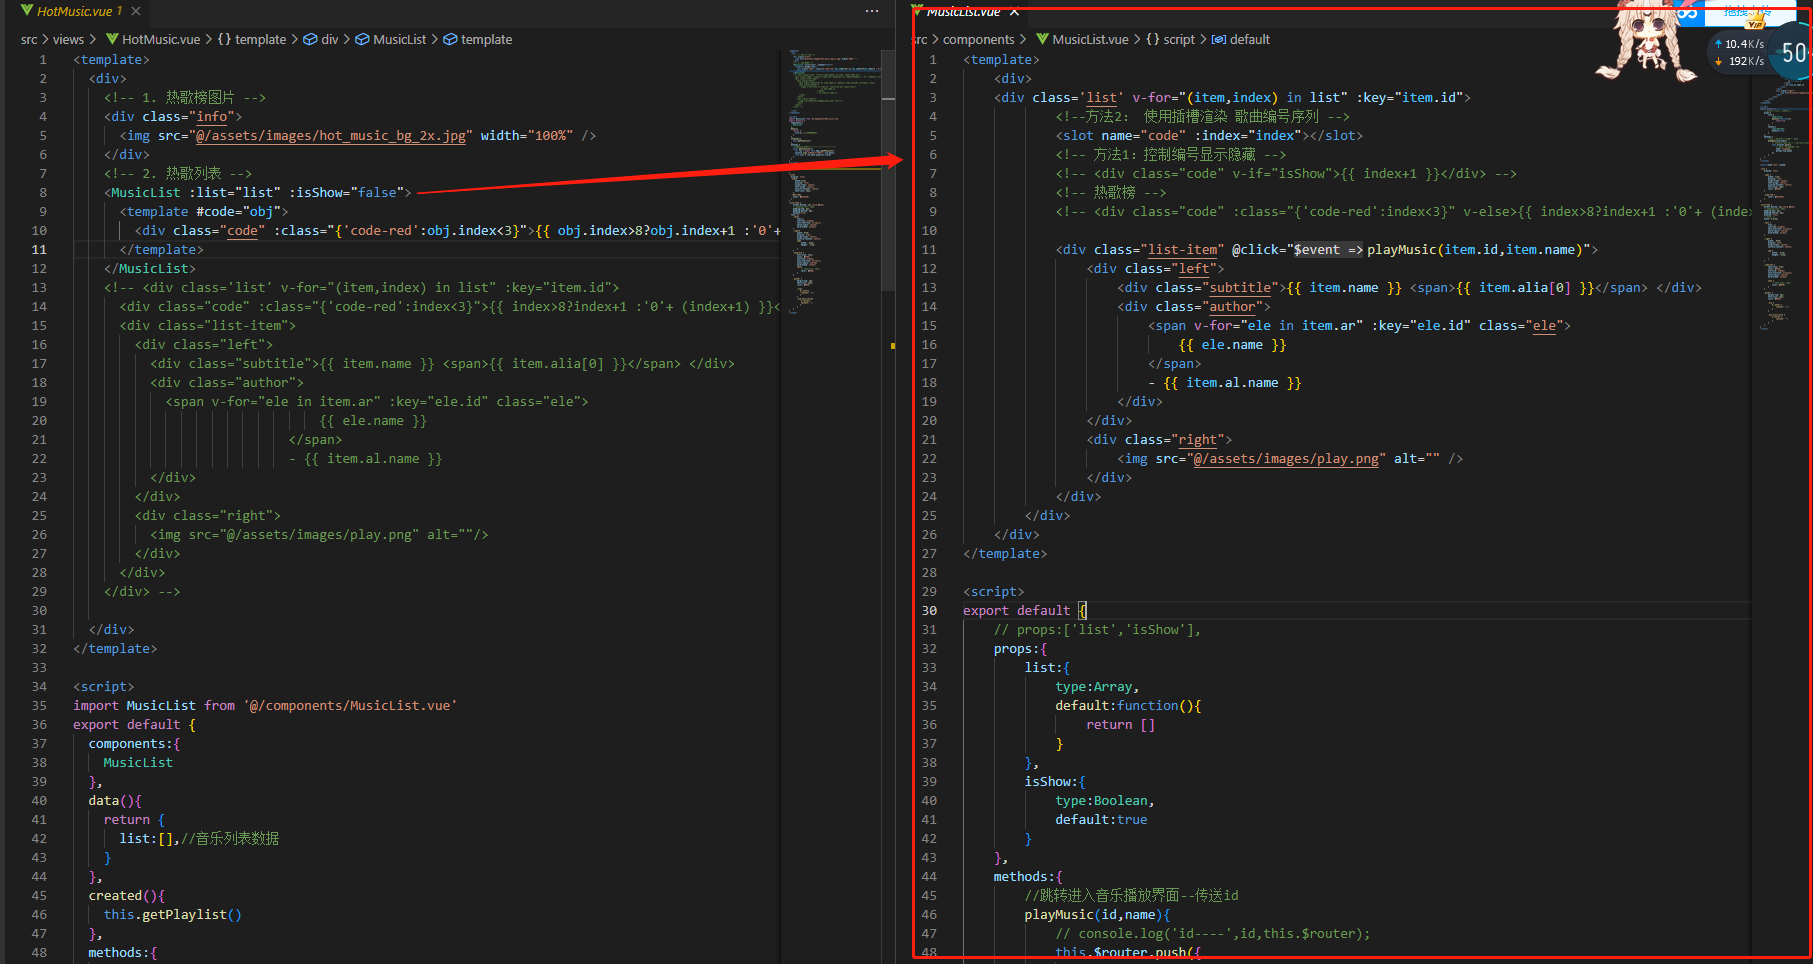The height and width of the screenshot is (964, 1813).
Task: Click underlined "code" class on line 10
Action: point(242,231)
